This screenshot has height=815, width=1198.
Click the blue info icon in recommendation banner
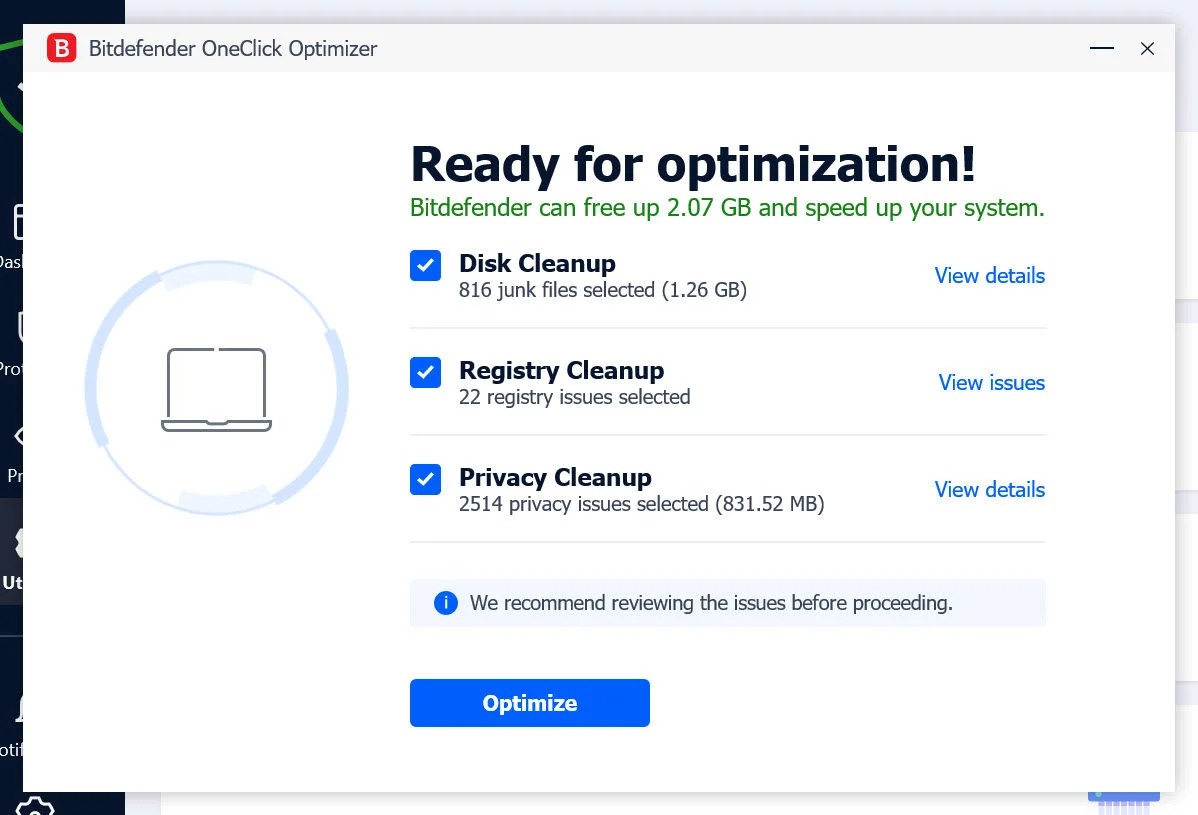coord(445,603)
